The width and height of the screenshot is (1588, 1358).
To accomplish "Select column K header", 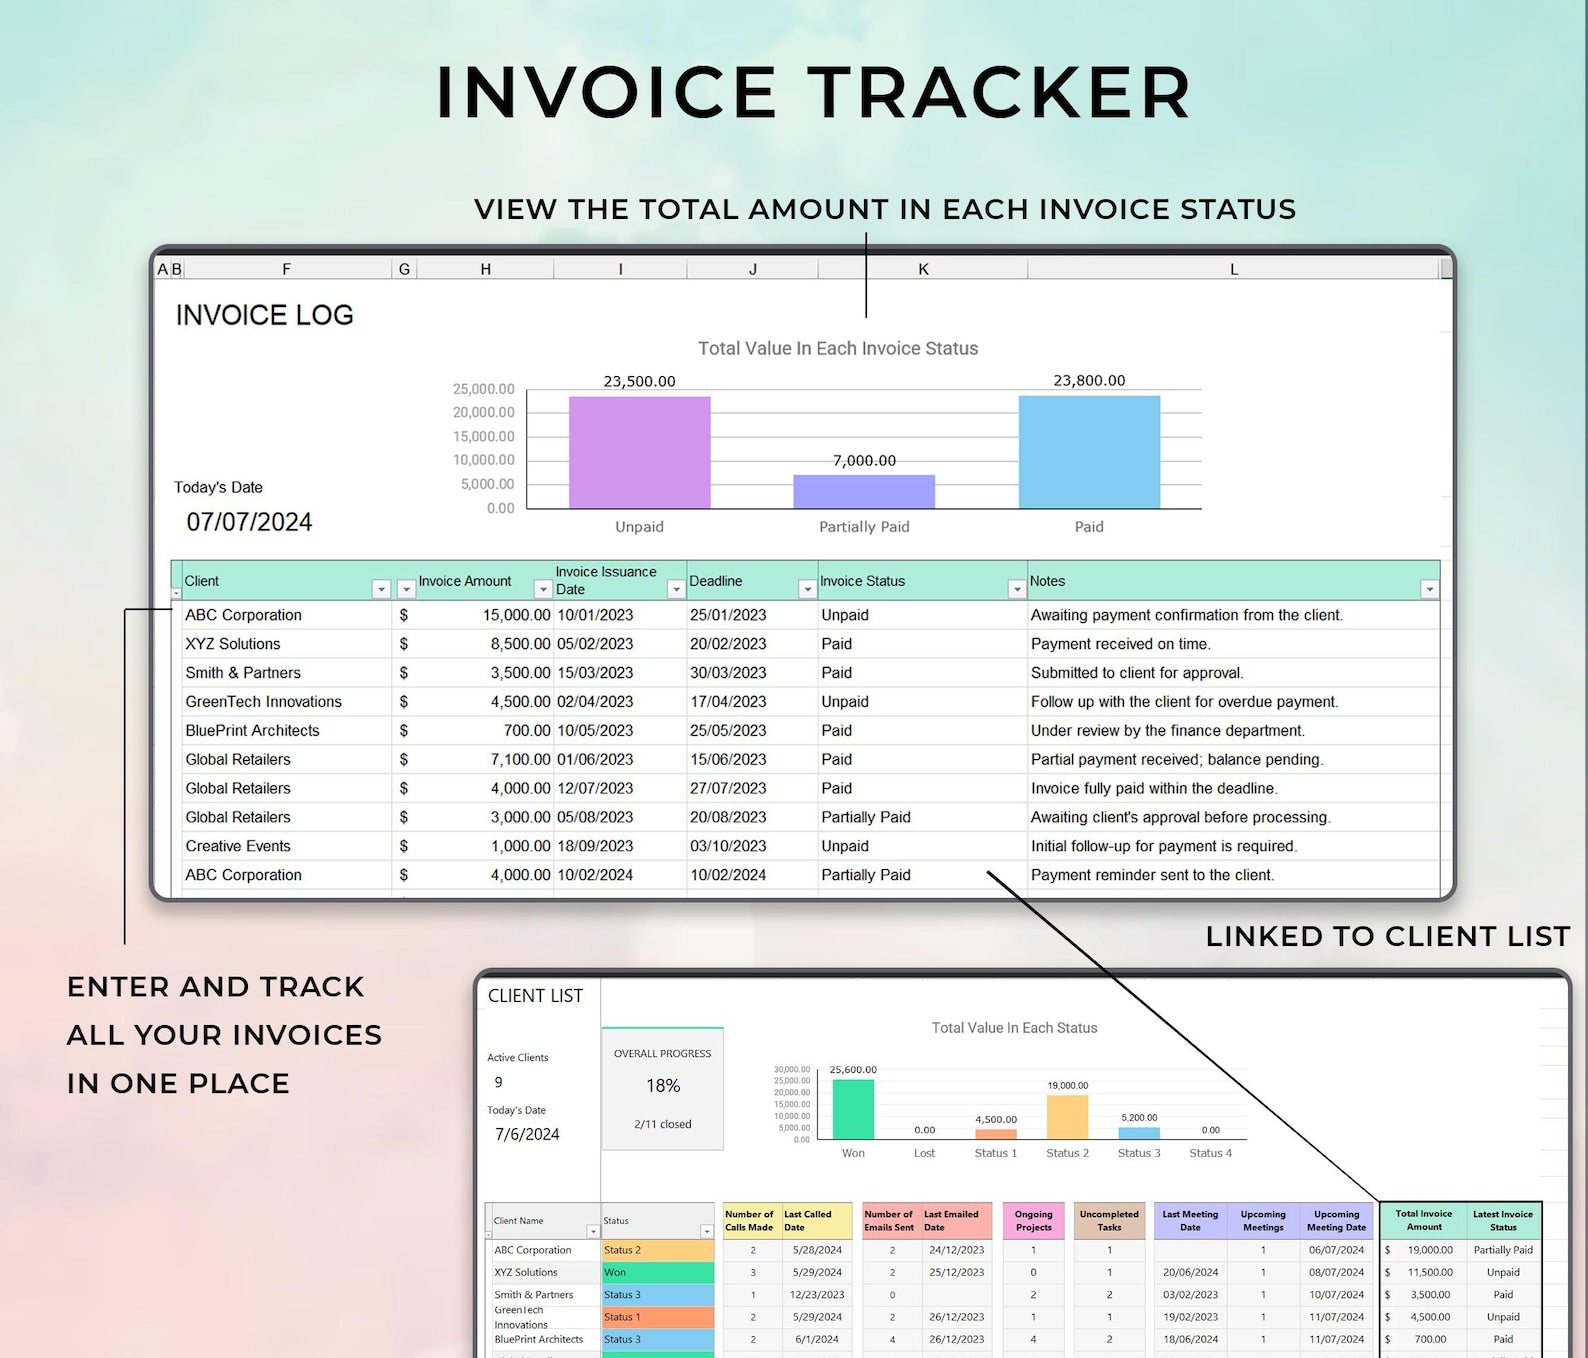I will tap(923, 269).
